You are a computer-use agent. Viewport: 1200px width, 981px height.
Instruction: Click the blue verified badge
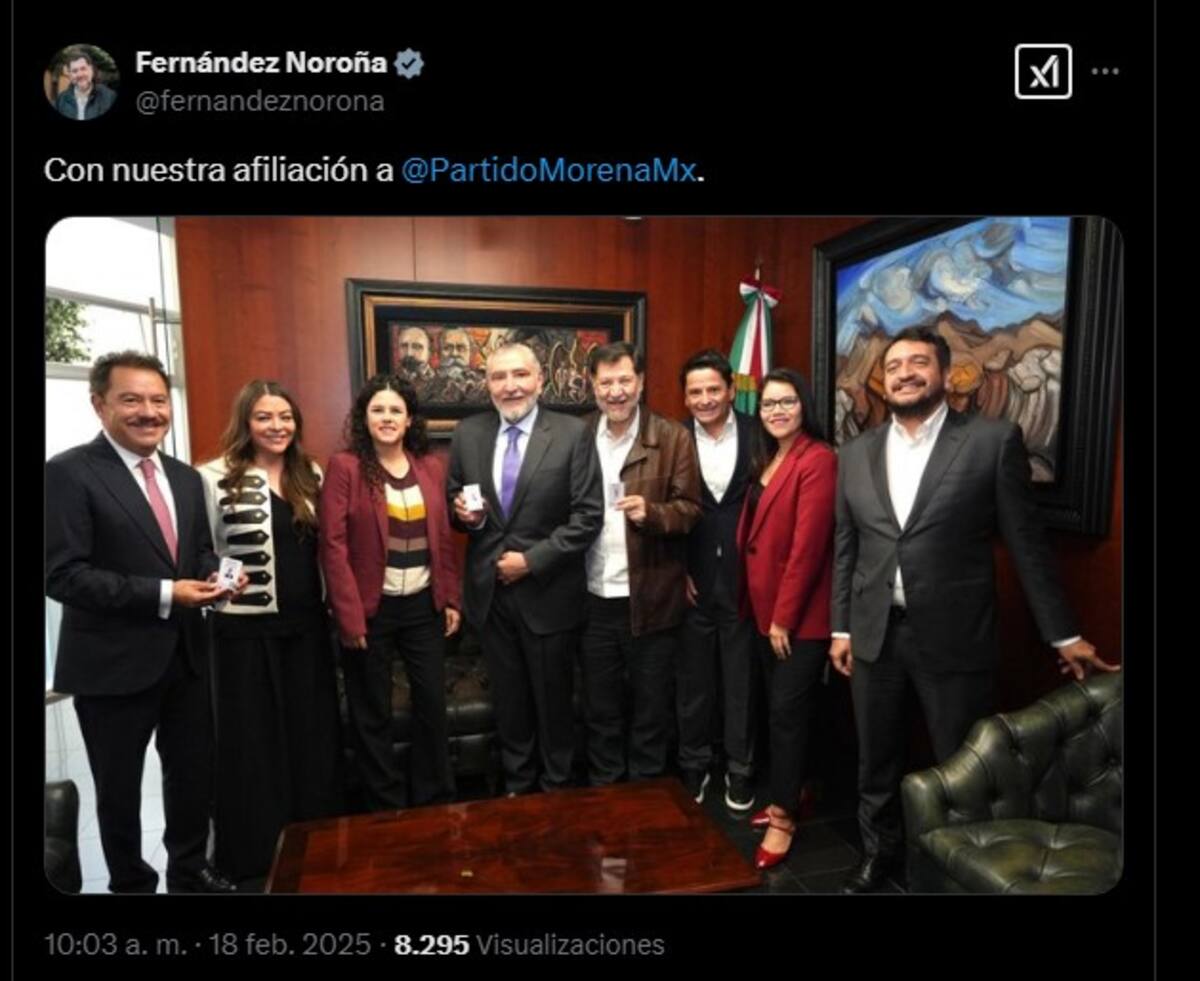408,64
